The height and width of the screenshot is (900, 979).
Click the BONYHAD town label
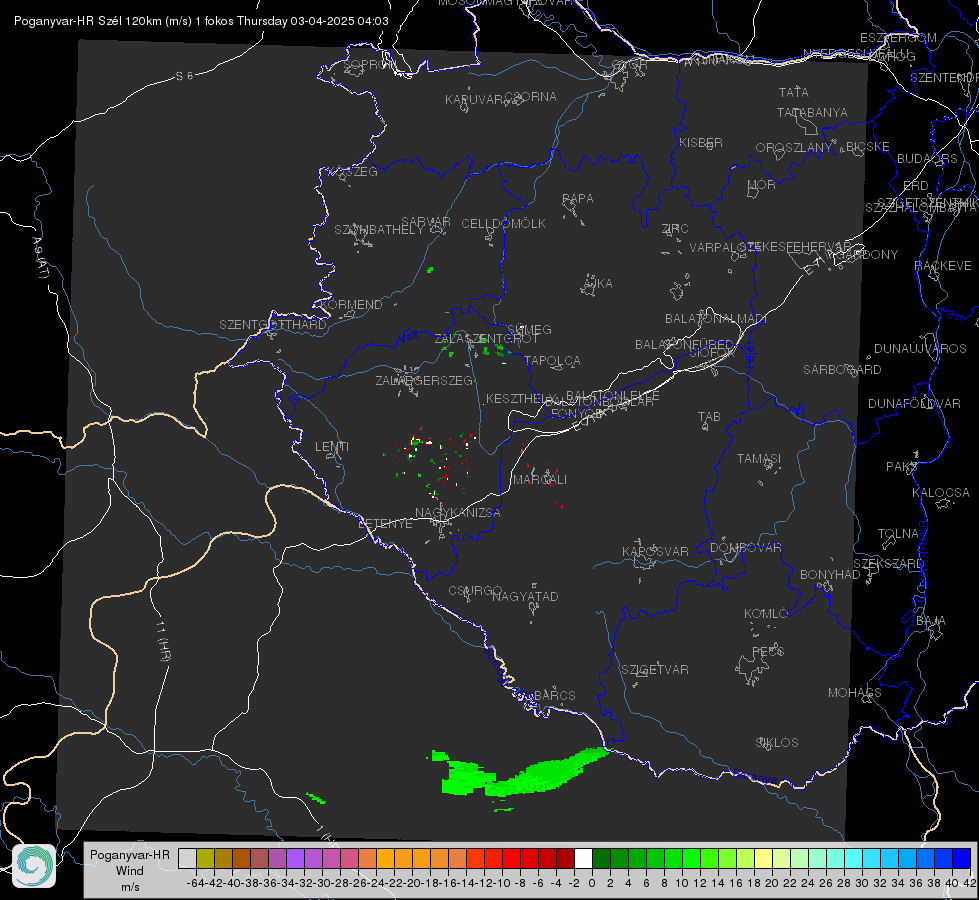click(x=830, y=574)
